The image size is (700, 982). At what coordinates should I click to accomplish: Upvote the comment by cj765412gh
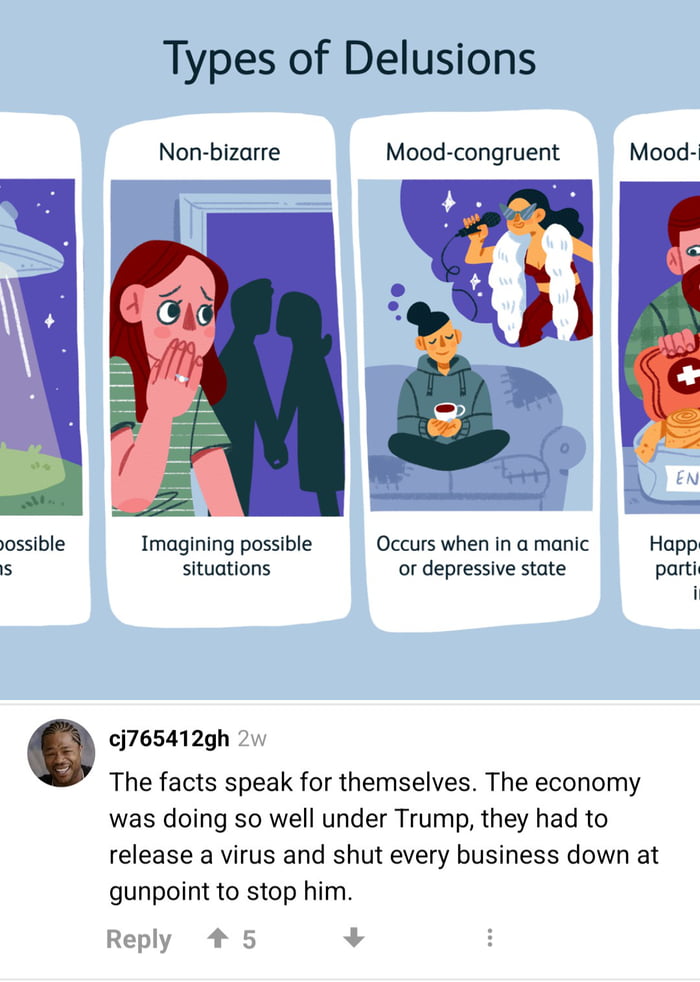point(217,938)
